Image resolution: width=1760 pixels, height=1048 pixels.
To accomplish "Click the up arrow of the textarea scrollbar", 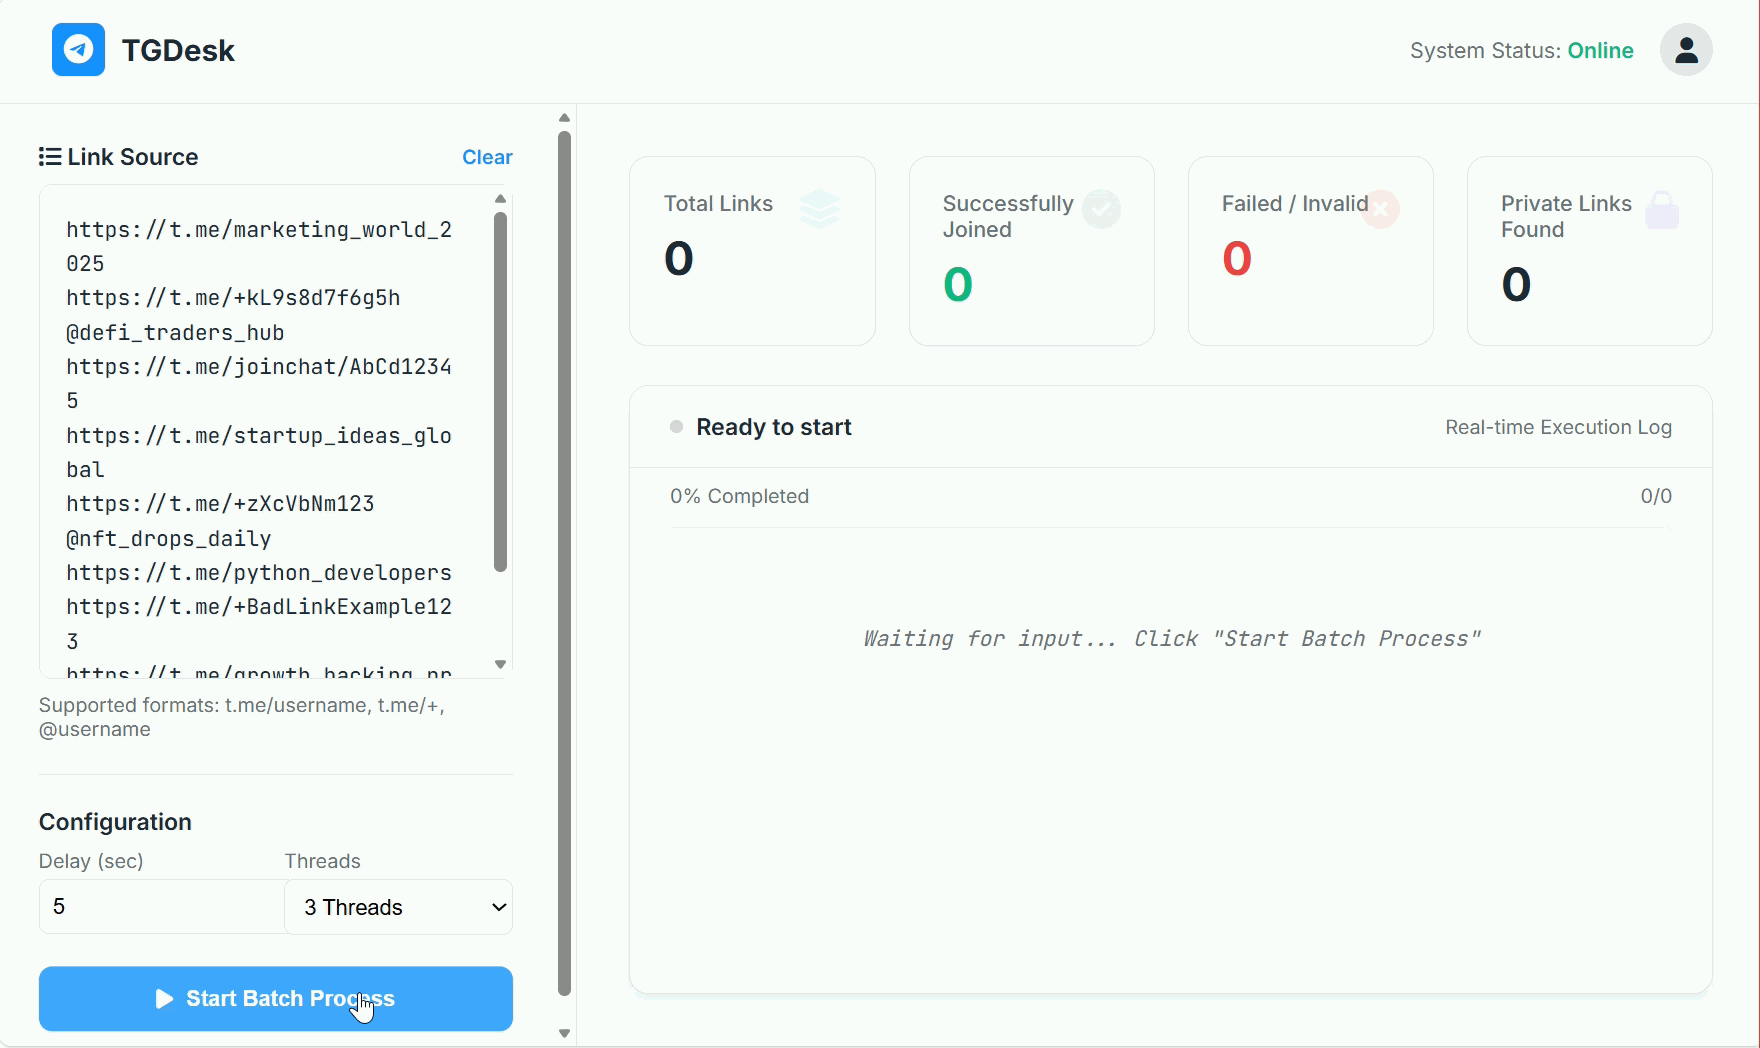I will [500, 199].
